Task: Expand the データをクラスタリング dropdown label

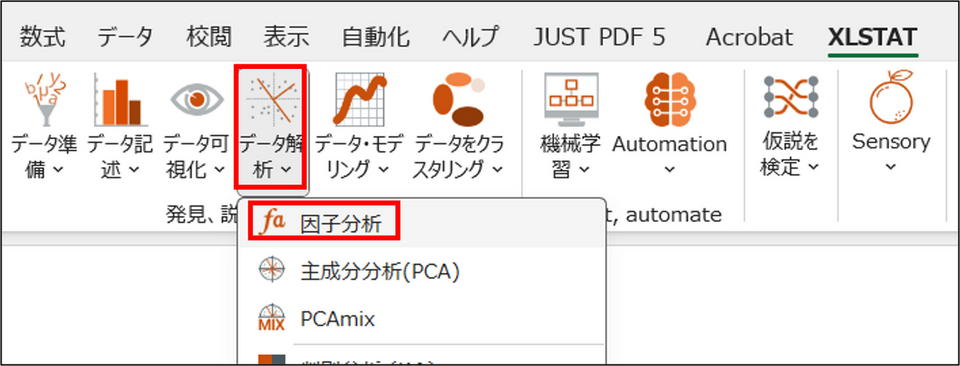Action: (458, 157)
